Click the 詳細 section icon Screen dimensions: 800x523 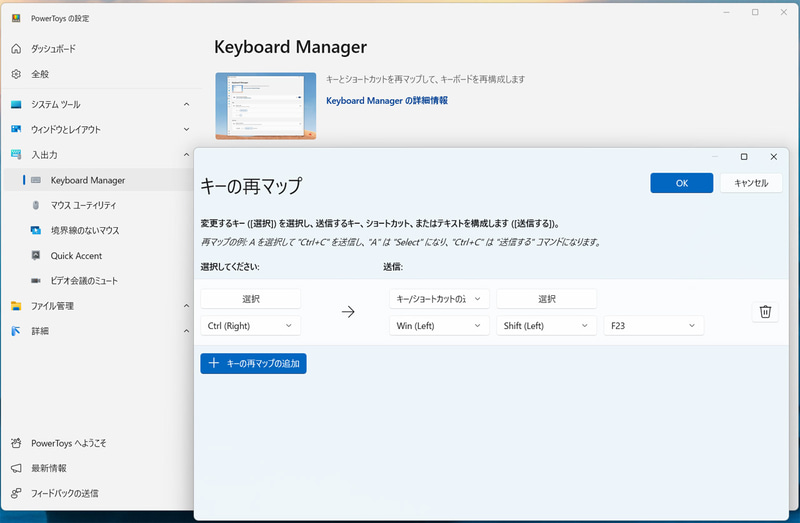click(16, 331)
